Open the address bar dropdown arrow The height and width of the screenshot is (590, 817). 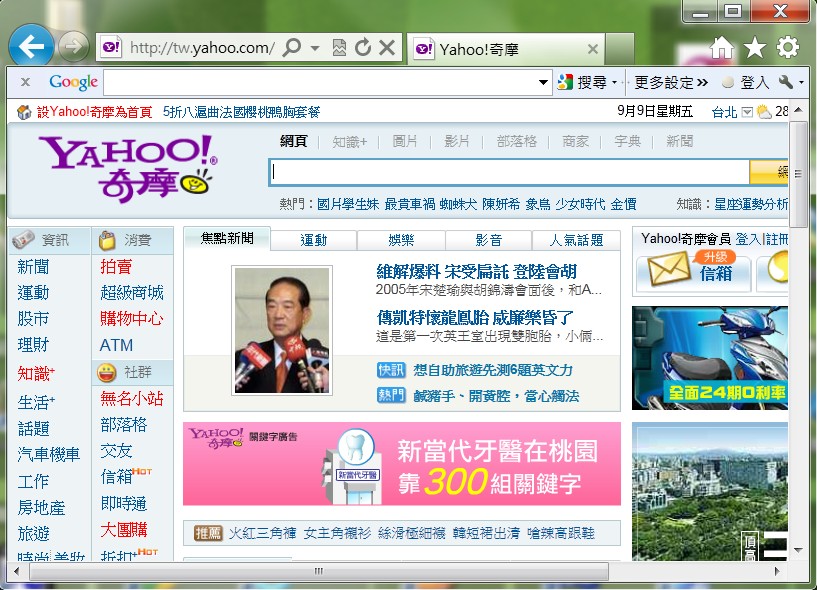coord(315,48)
